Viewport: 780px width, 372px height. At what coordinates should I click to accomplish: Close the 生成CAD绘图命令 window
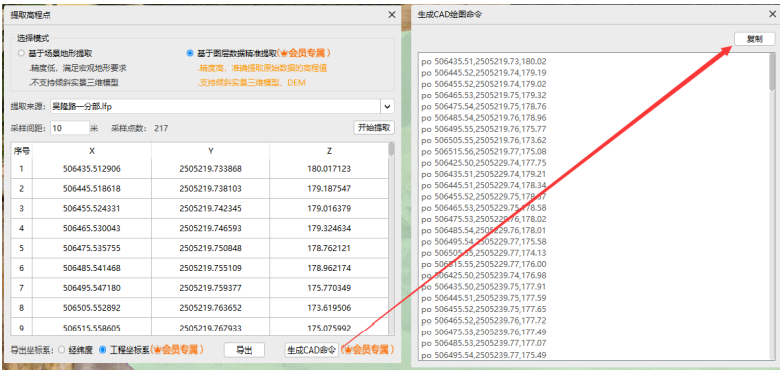(772, 14)
